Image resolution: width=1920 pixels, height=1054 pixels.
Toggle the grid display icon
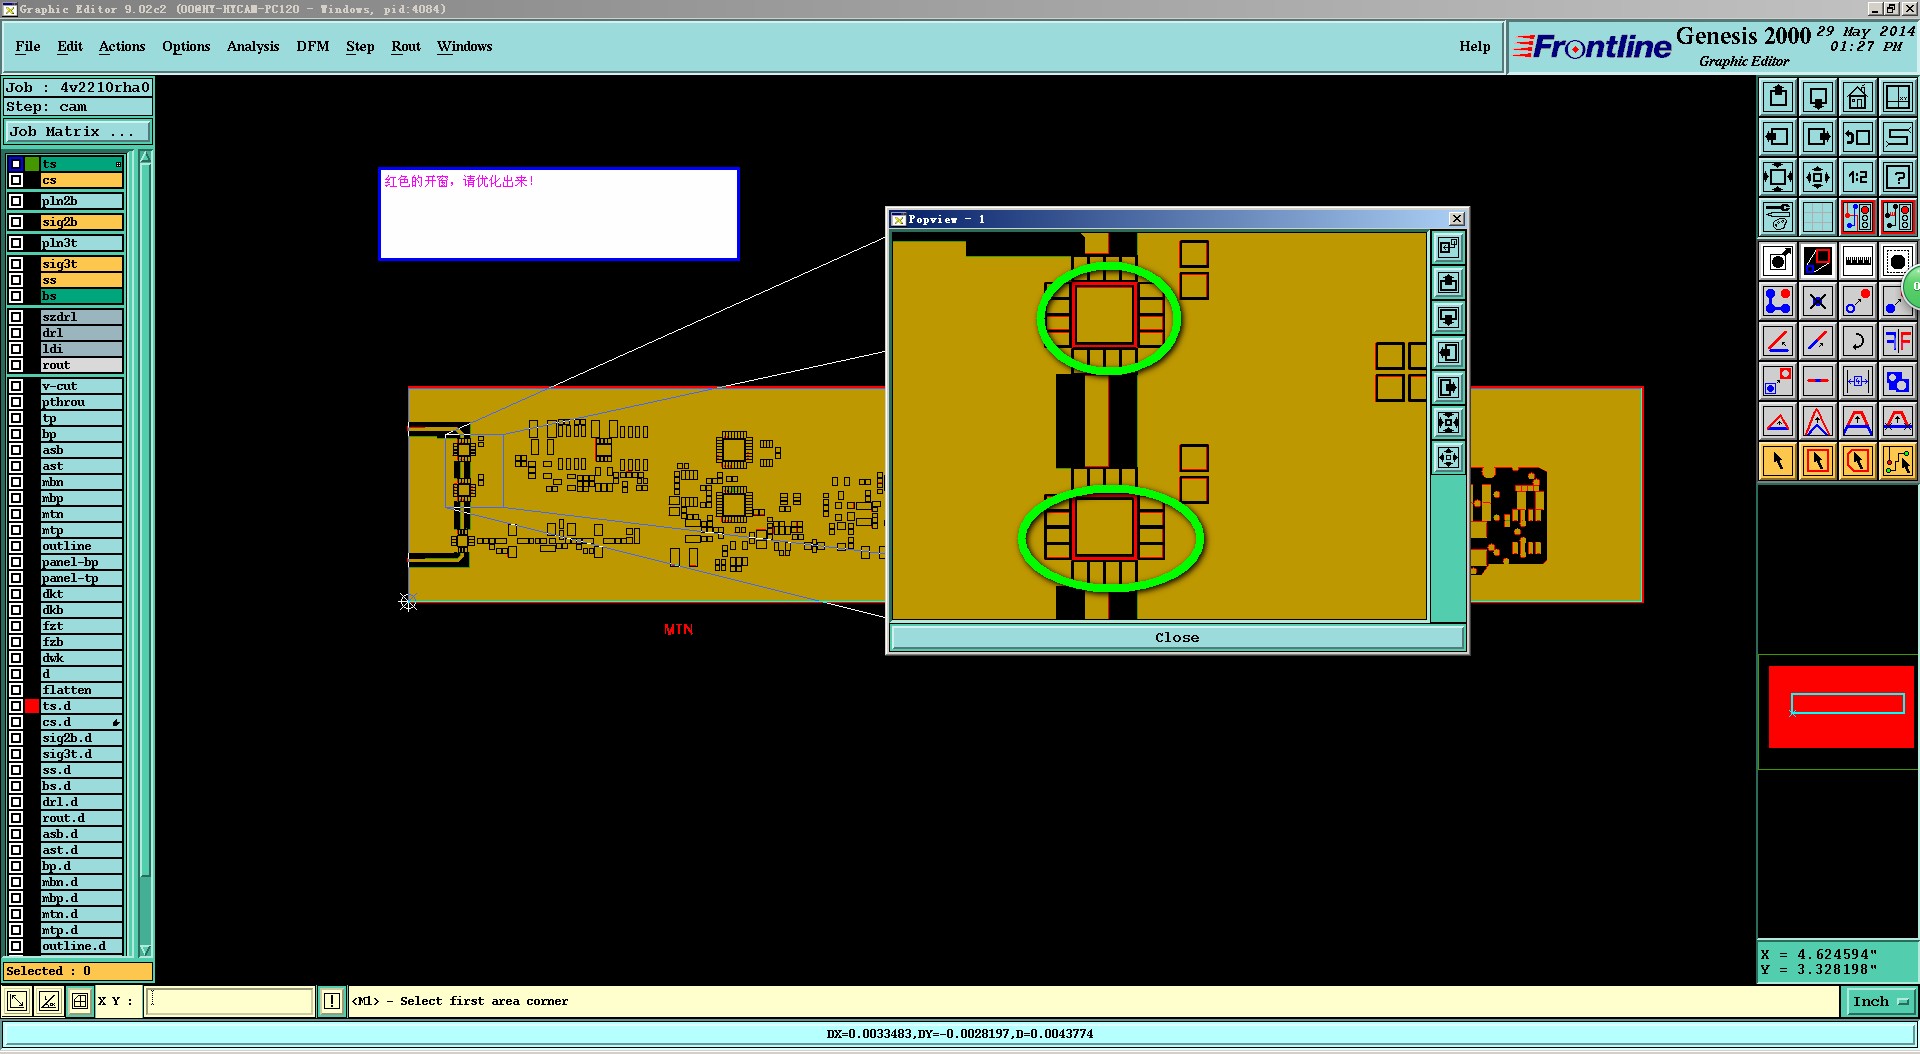pyautogui.click(x=1818, y=217)
